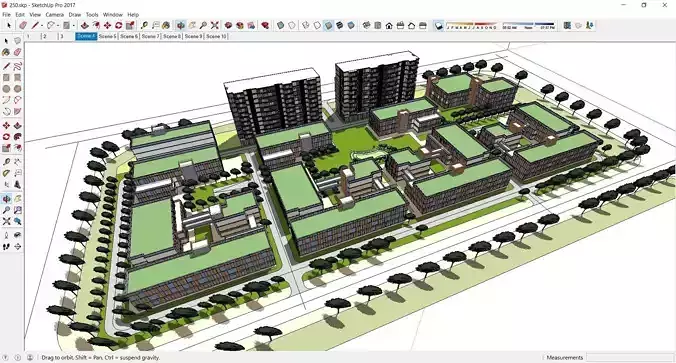This screenshot has height=363, width=676.
Task: Open the red ruby Extension Manager icon
Action: click(265, 25)
